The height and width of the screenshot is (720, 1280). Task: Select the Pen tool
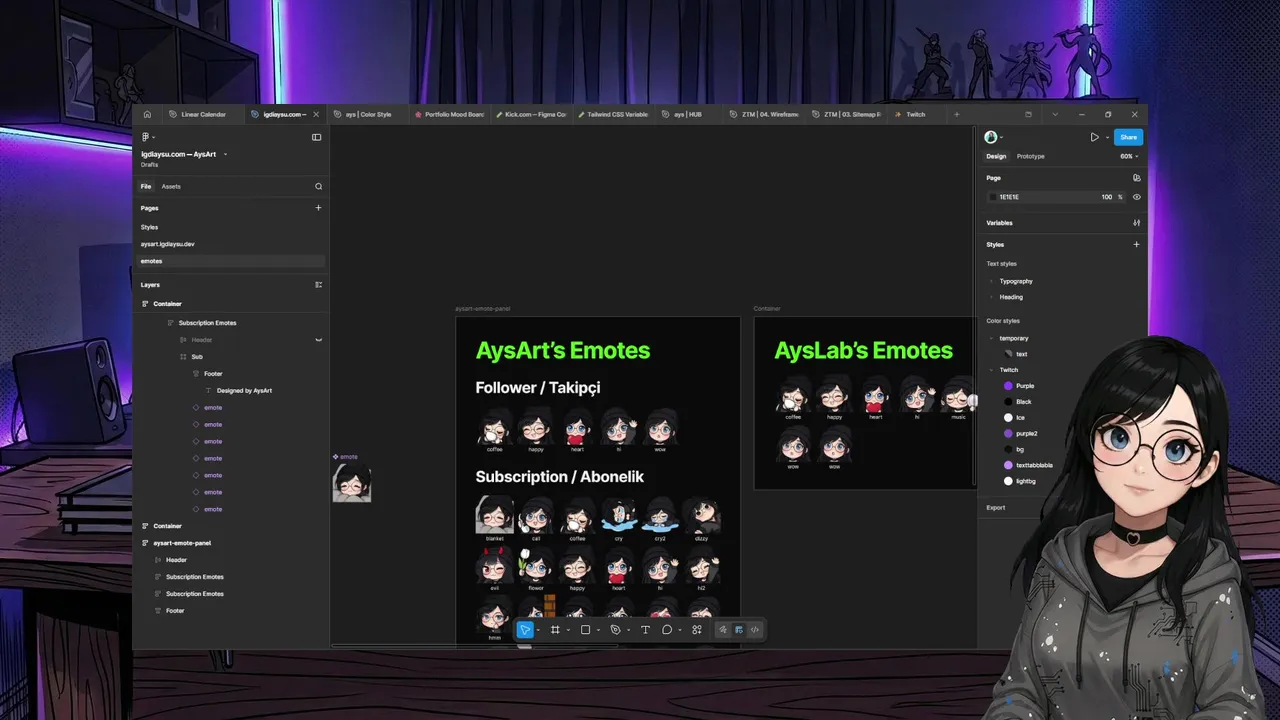pos(615,630)
